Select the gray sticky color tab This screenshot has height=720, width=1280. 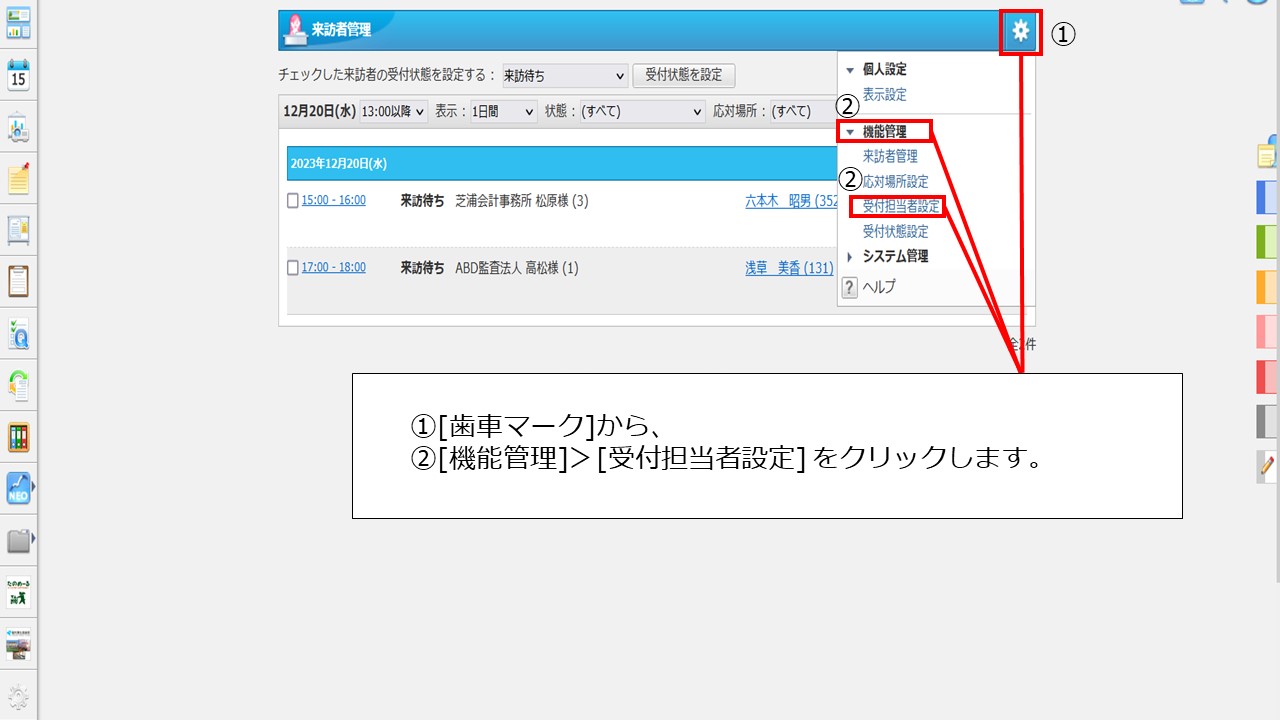[x=1268, y=422]
